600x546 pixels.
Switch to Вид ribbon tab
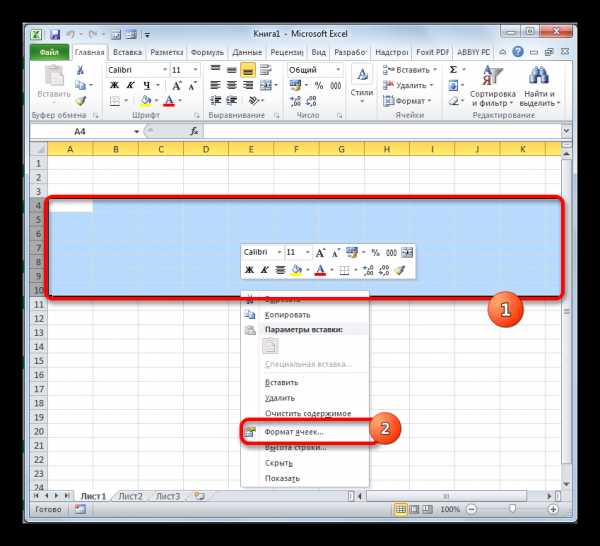(x=318, y=52)
